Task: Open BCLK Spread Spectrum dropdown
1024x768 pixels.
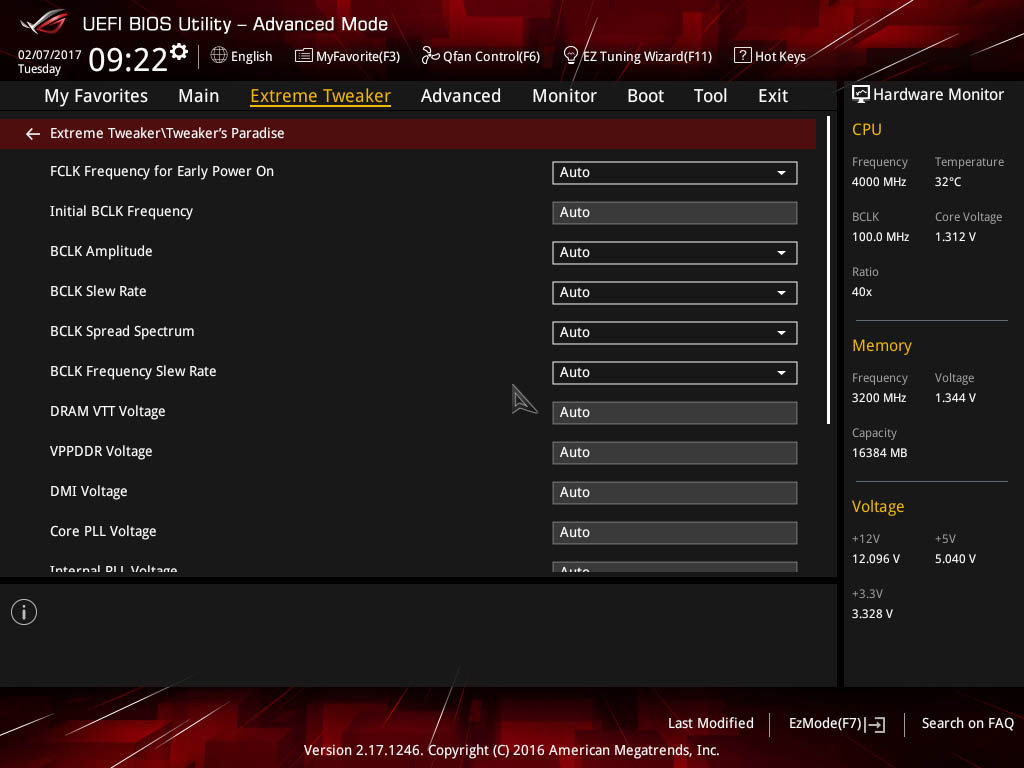Action: pyautogui.click(x=675, y=332)
